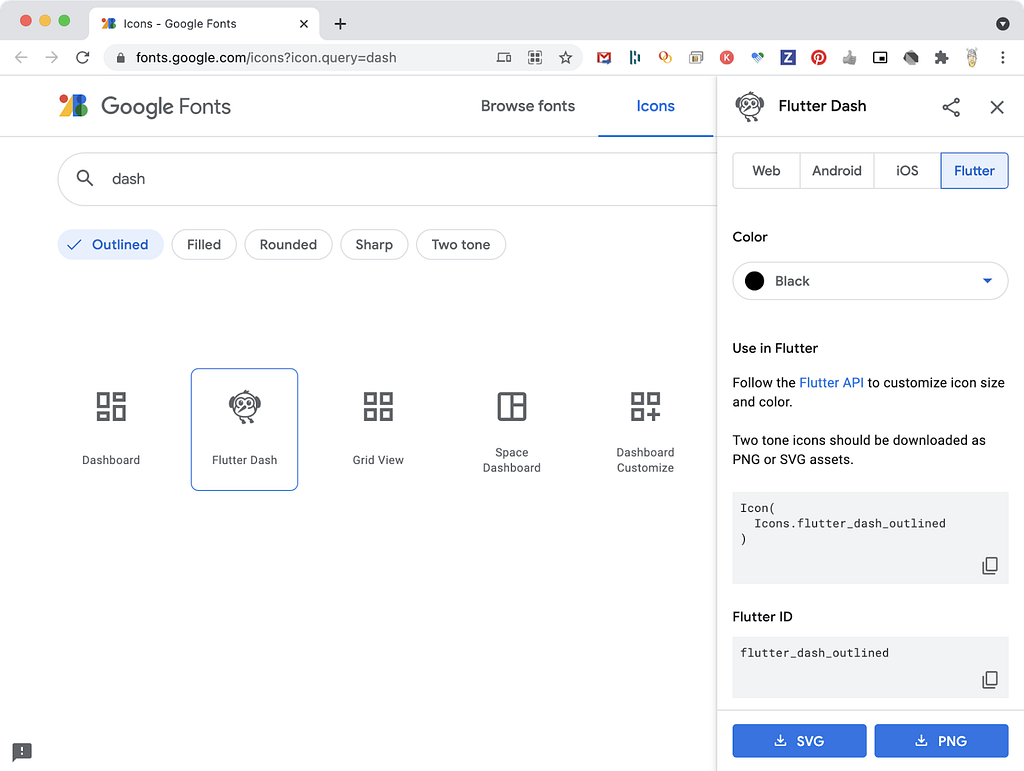Open the Pinterest extension icon
The height and width of the screenshot is (771, 1024).
pos(818,57)
